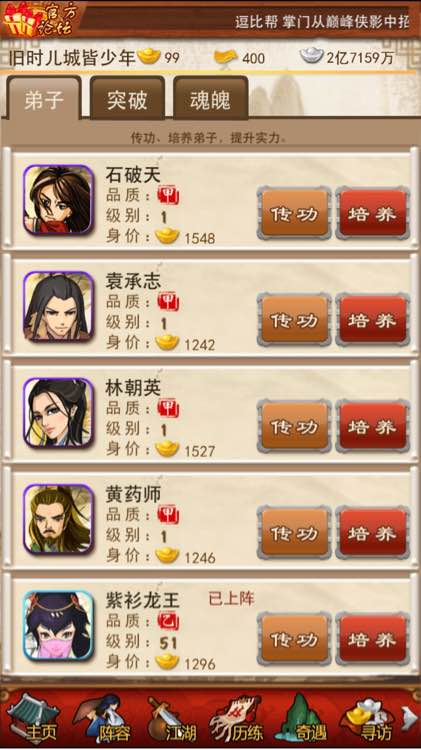Image resolution: width=421 pixels, height=750 pixels.
Task: Tap the gold ingot currency icon showing 99
Action: 148,56
